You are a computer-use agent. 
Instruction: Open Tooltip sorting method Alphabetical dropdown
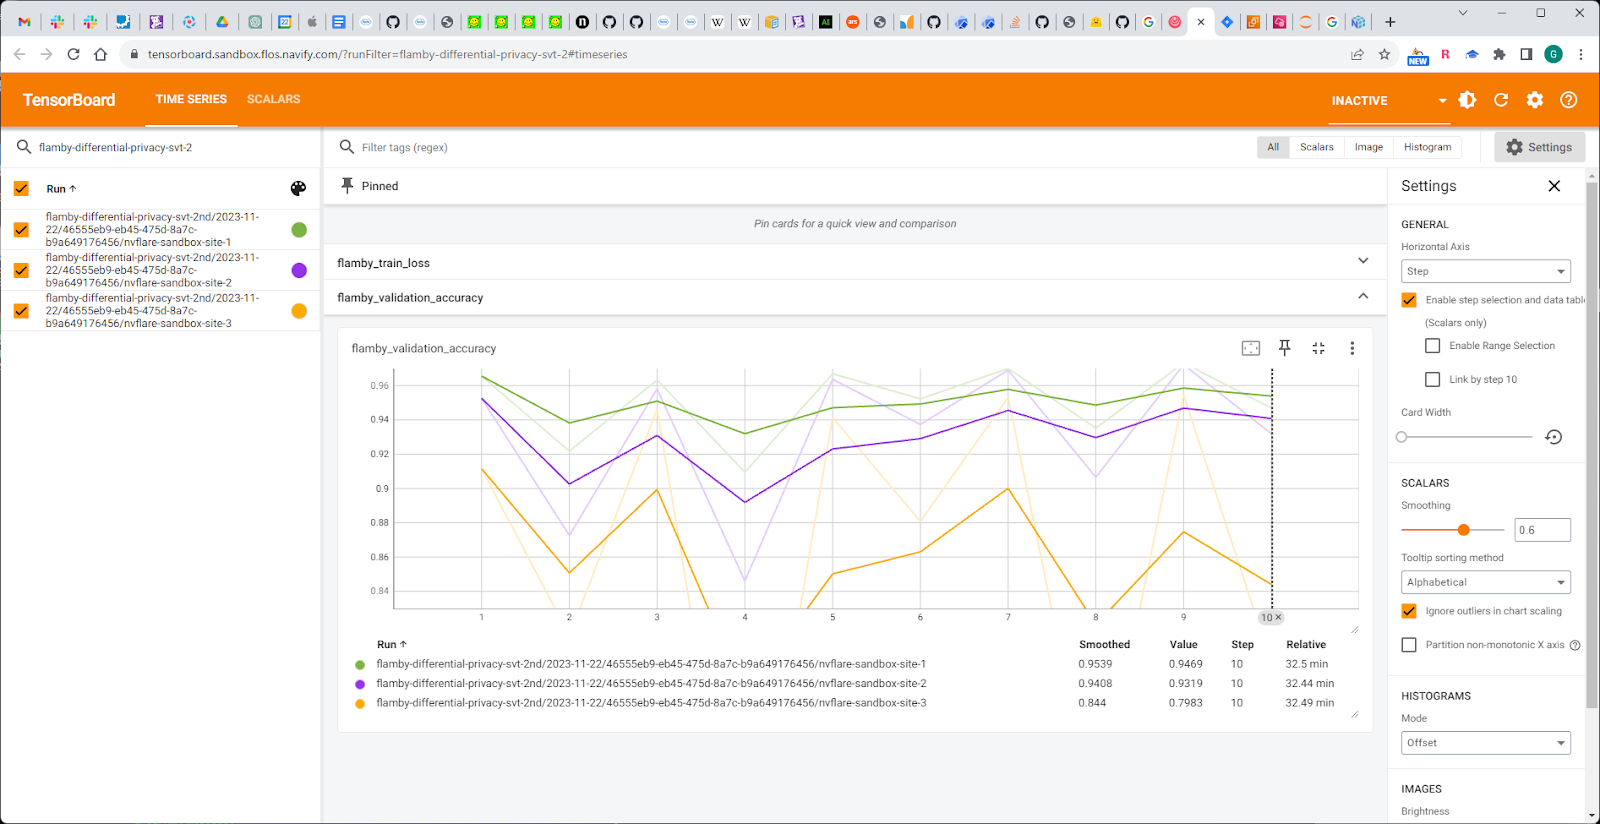(x=1485, y=582)
